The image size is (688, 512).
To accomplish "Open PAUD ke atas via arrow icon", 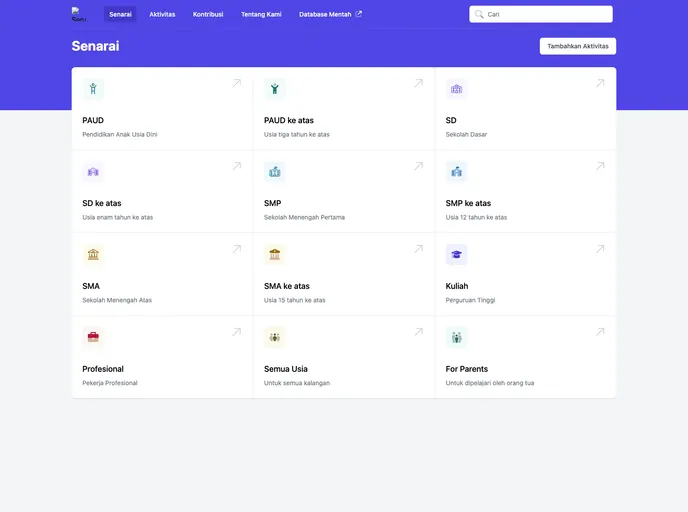I will [419, 83].
